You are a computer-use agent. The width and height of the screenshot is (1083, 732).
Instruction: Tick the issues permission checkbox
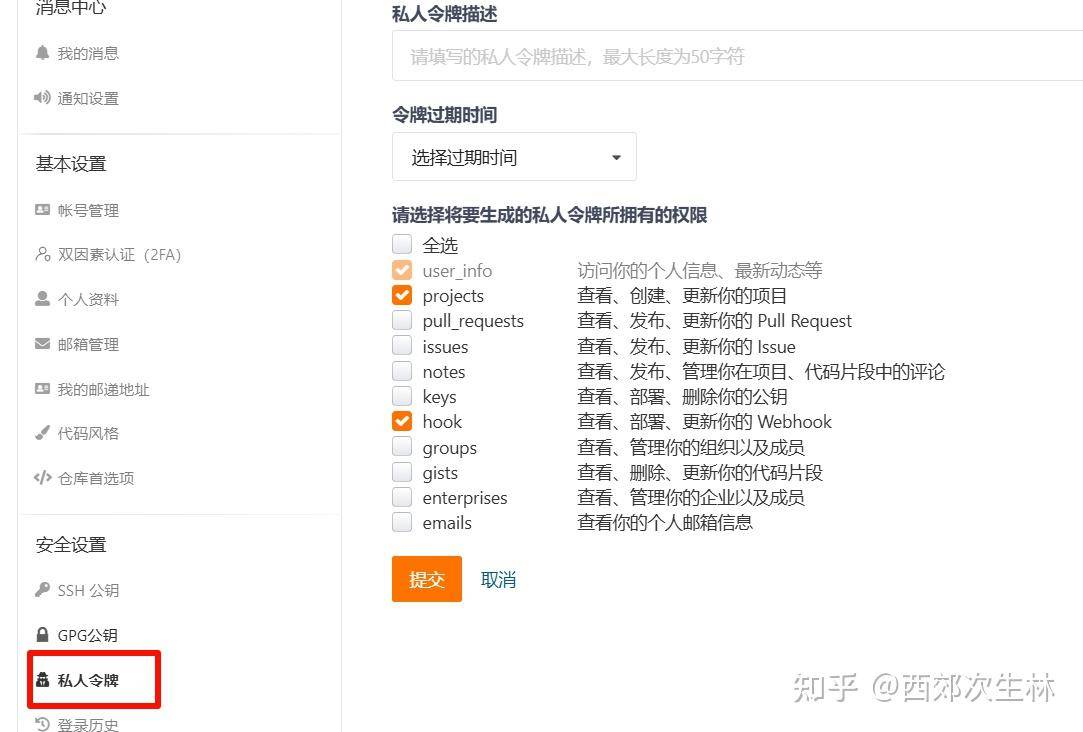pyautogui.click(x=402, y=345)
